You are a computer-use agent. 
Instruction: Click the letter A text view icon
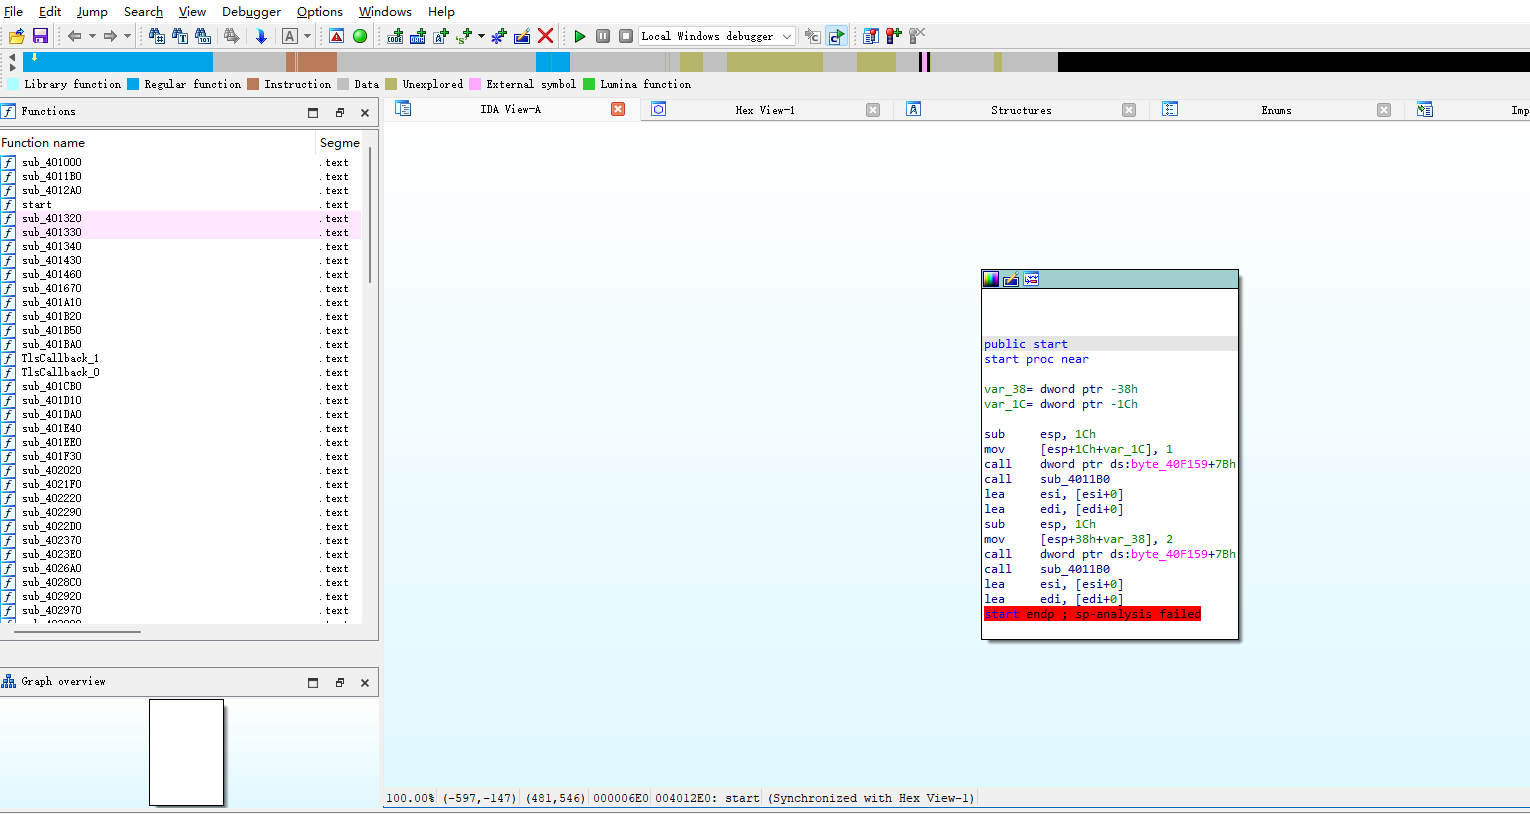pyautogui.click(x=290, y=36)
